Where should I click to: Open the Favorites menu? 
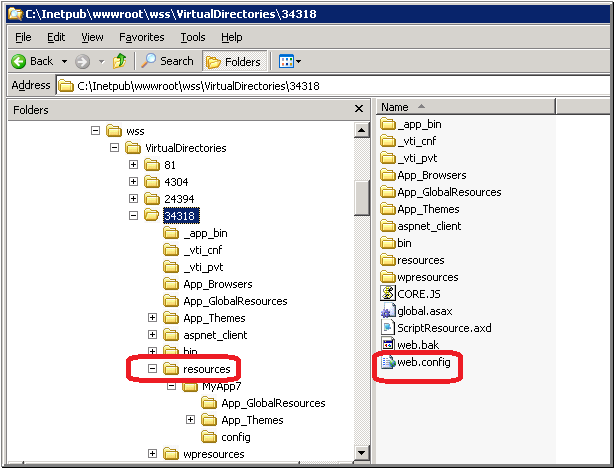point(142,37)
